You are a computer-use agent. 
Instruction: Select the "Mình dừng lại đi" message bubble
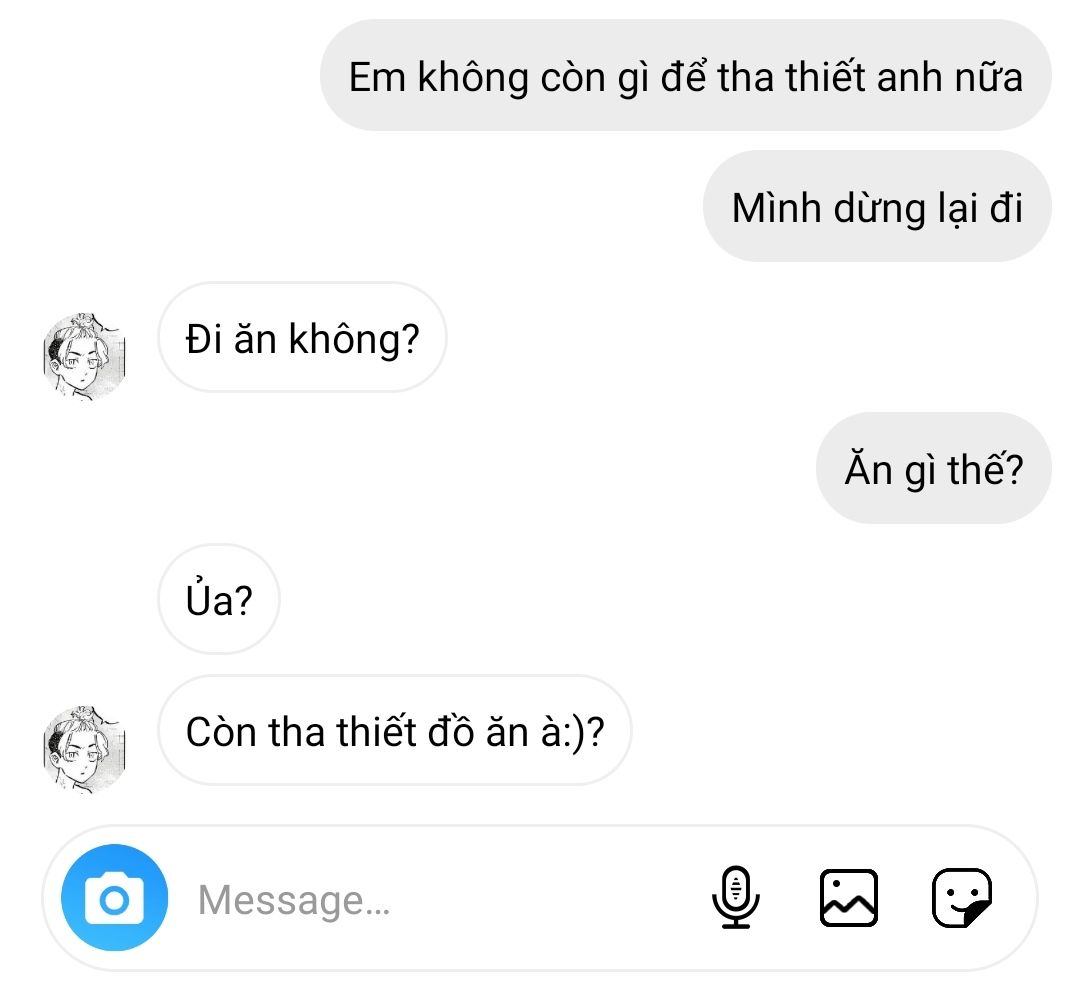coord(877,206)
